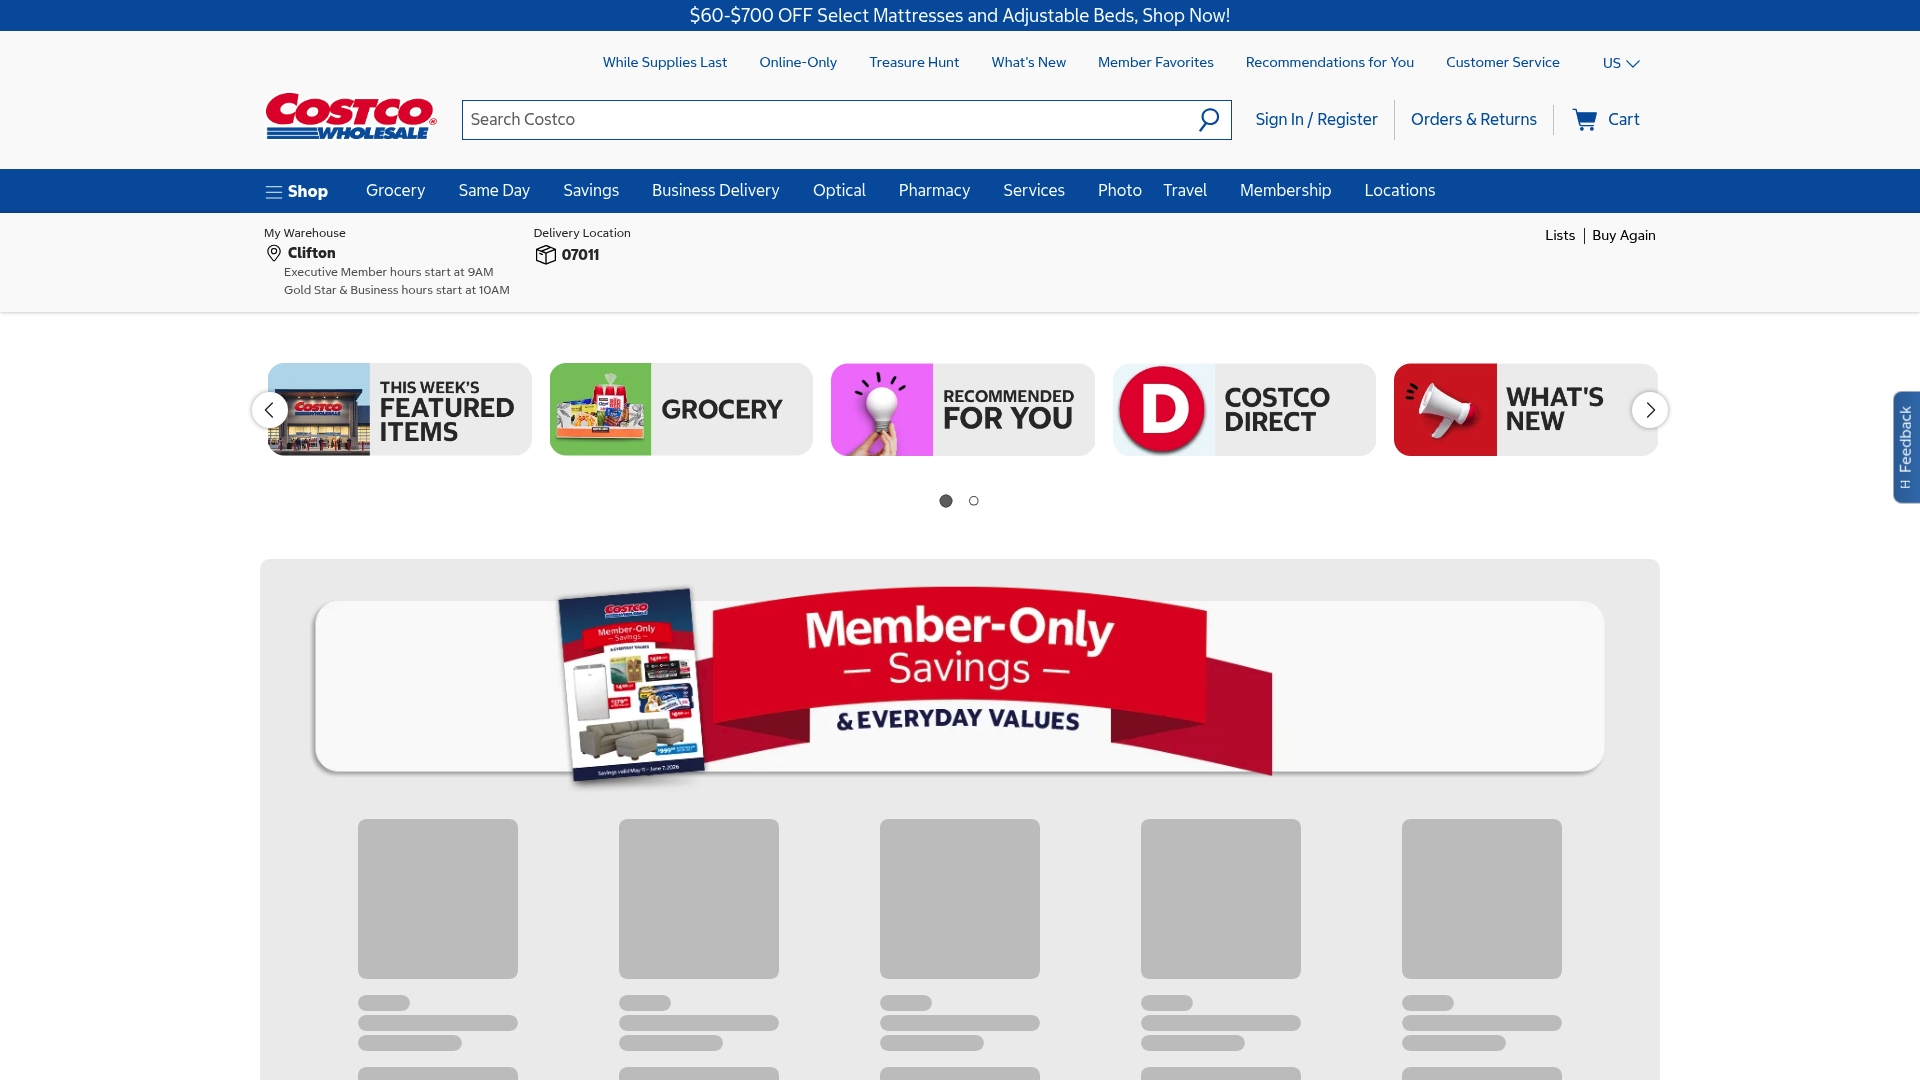Click the Clifton warehouse name
Screen dimensions: 1920x1080
pos(312,254)
